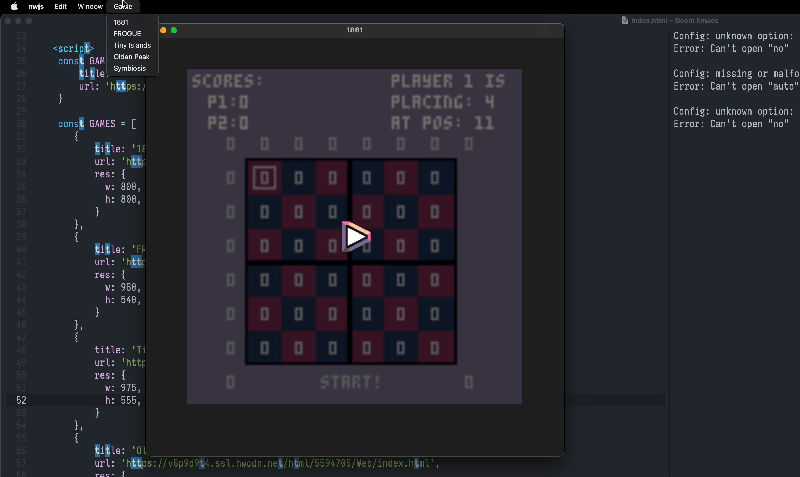Click the <script> tag in the editor
This screenshot has height=477, width=800.
click(x=73, y=48)
